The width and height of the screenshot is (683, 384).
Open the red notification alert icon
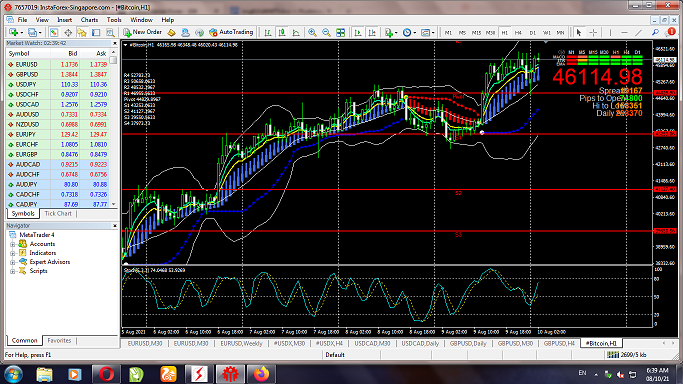point(671,32)
